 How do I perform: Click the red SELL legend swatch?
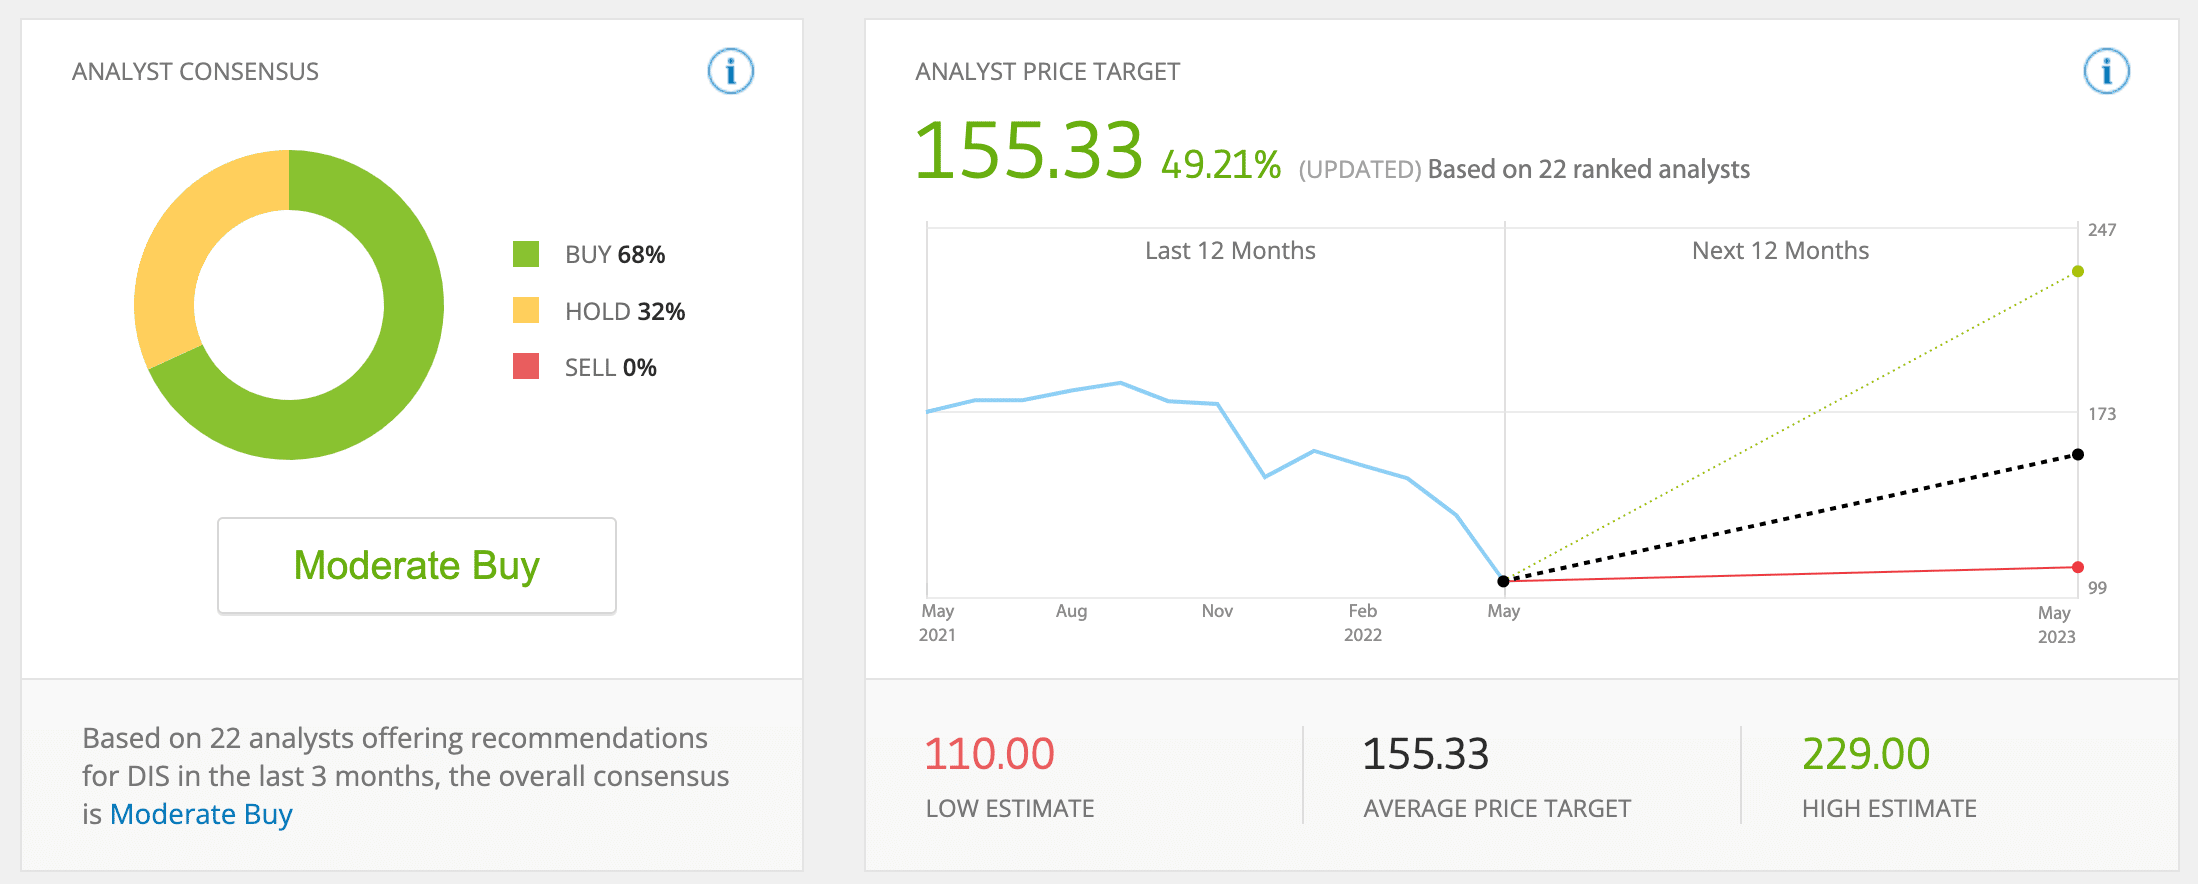tap(526, 367)
